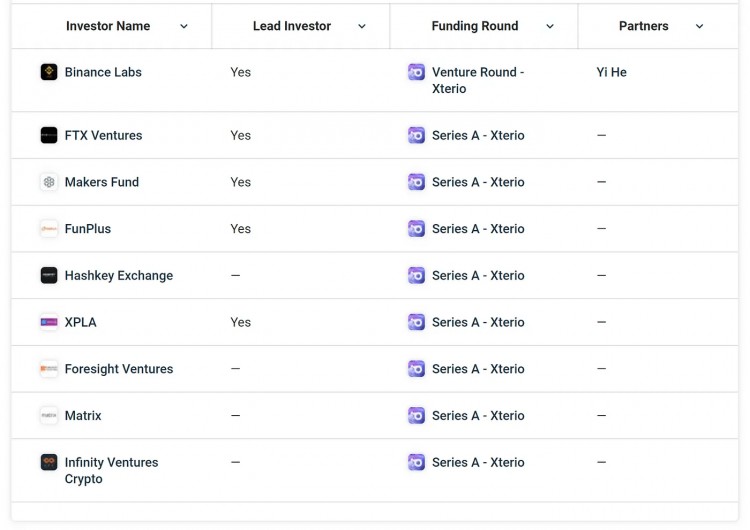Screen dimensions: 750x530
Task: Click the Makers Fund logo icon
Action: [x=49, y=182]
